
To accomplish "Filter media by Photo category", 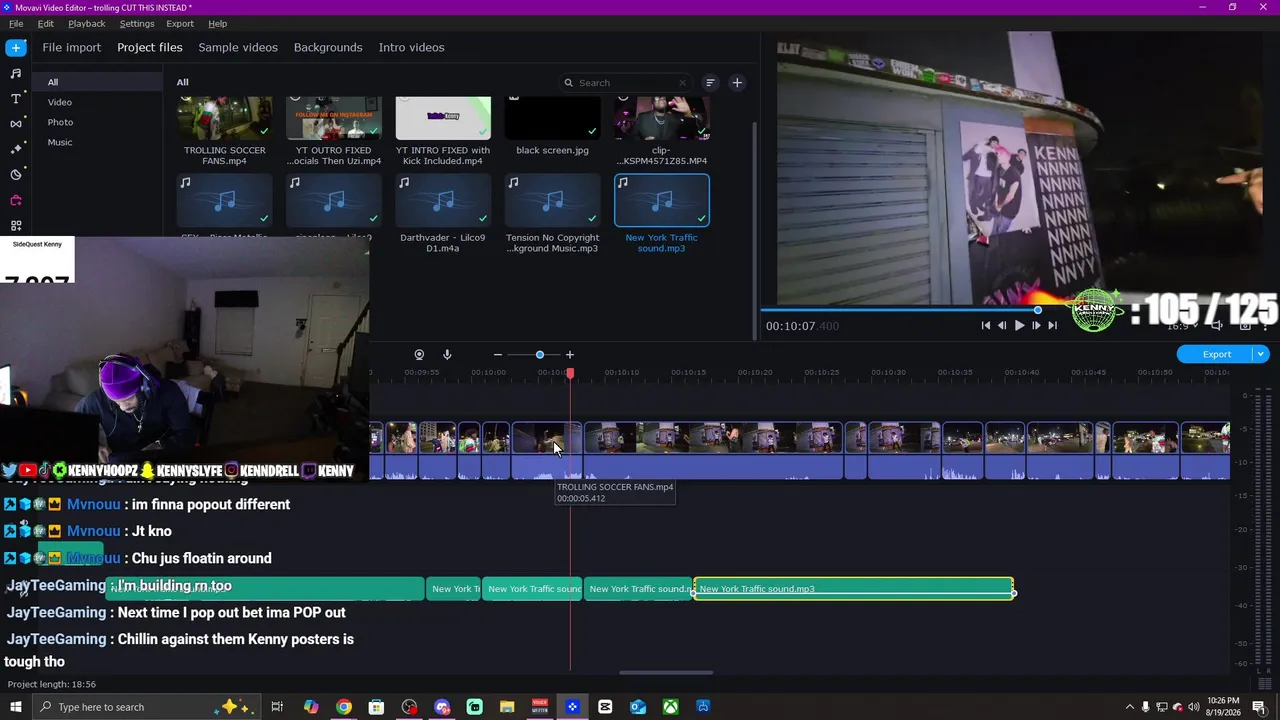I will [98, 122].
